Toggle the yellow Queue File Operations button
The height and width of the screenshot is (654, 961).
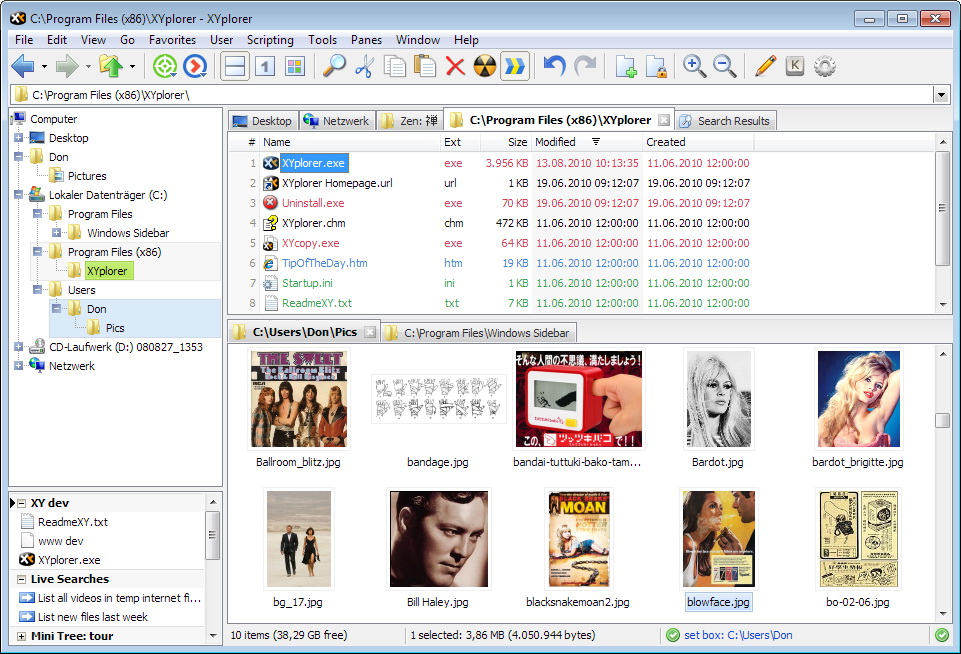515,66
